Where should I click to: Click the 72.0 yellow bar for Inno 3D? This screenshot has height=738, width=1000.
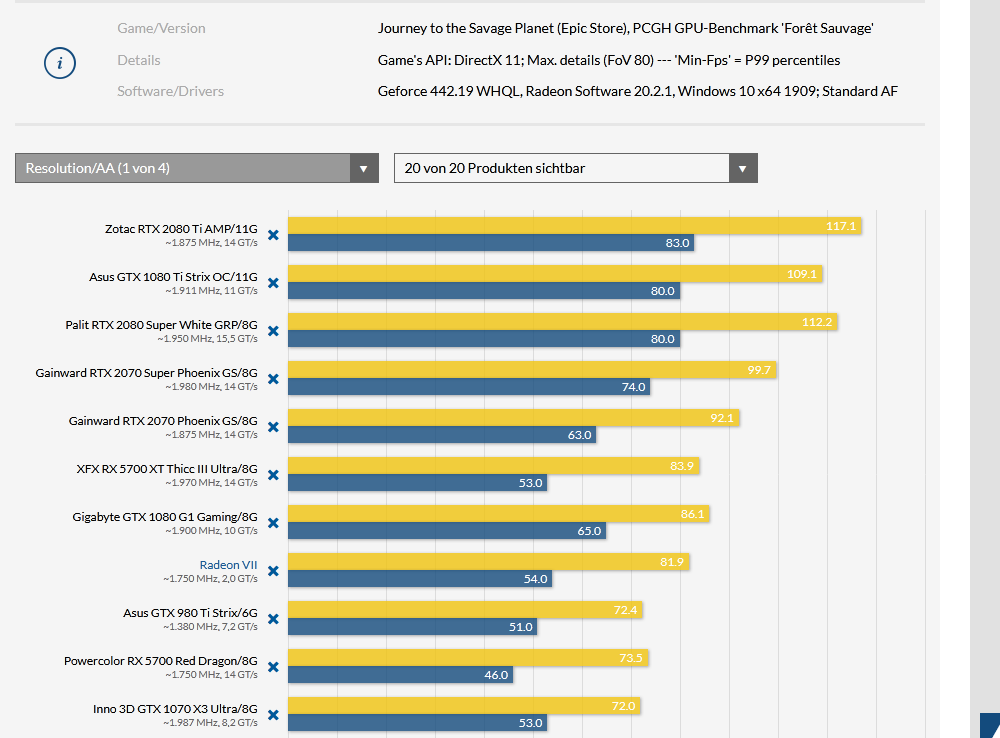pos(464,706)
